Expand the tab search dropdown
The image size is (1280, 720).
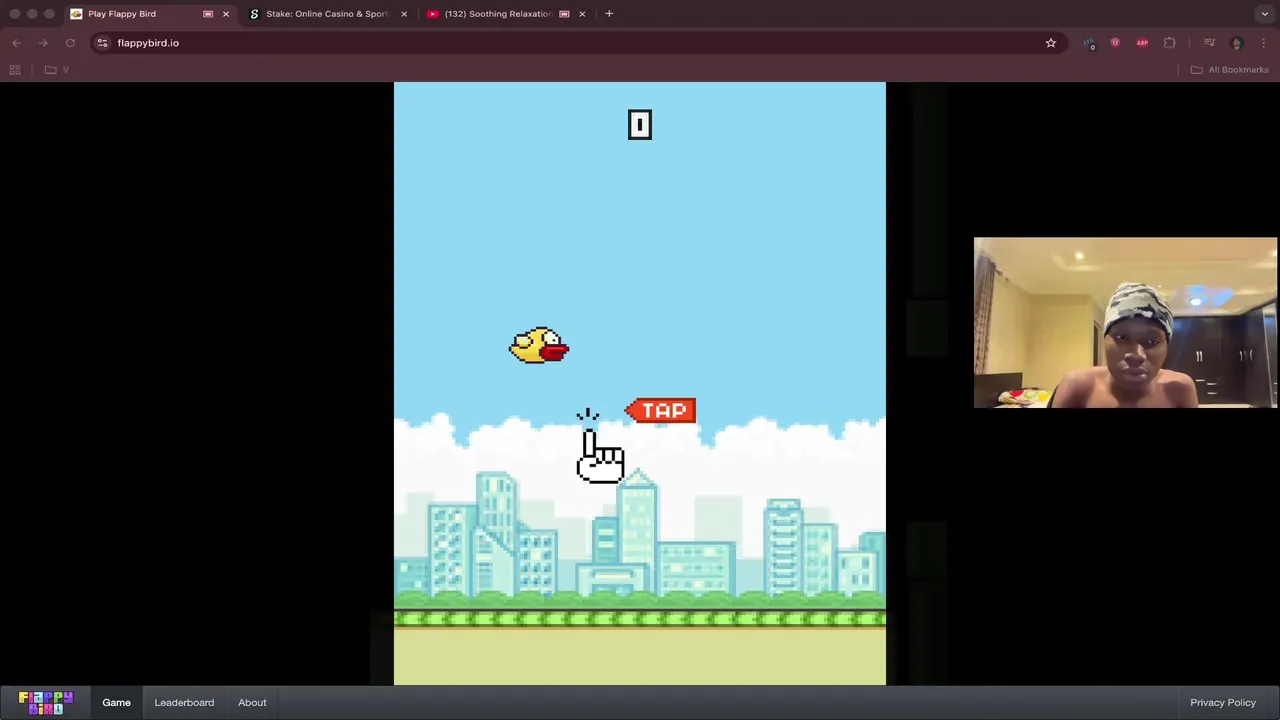coord(1264,14)
